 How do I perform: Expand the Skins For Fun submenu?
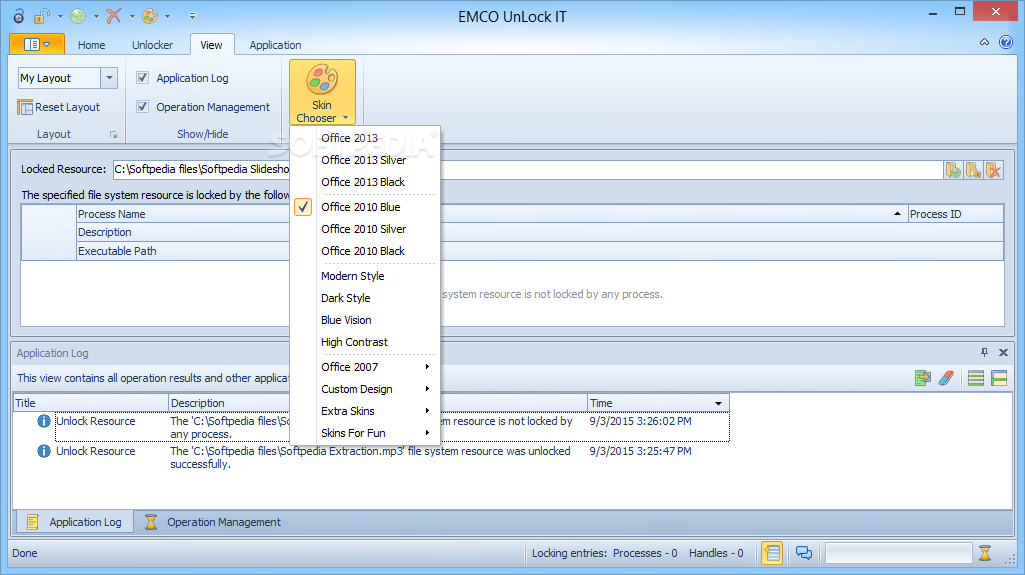365,433
